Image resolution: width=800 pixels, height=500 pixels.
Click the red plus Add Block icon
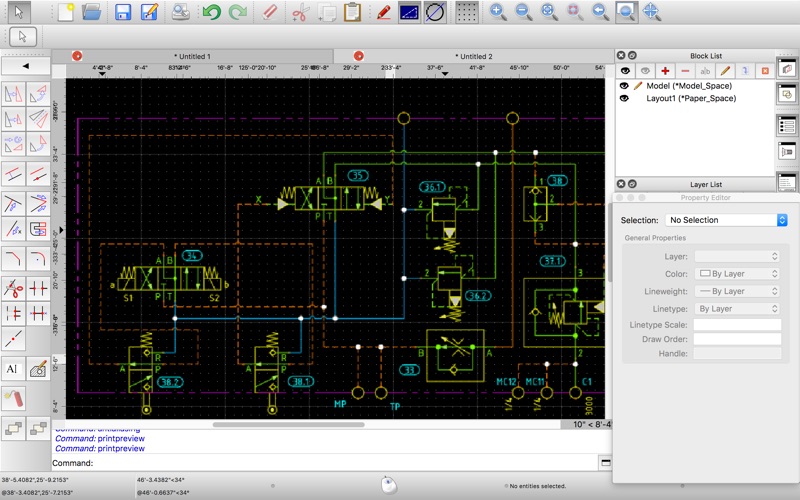click(665, 71)
